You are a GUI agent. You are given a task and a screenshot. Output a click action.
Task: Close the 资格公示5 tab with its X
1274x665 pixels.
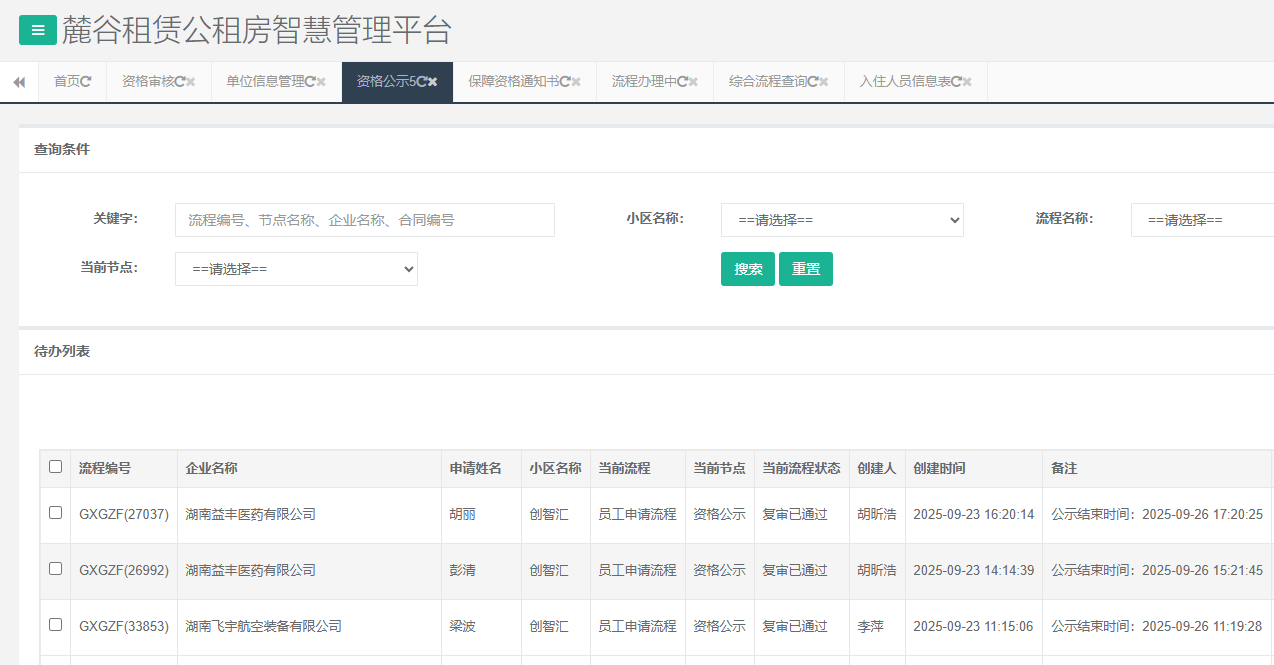(433, 82)
